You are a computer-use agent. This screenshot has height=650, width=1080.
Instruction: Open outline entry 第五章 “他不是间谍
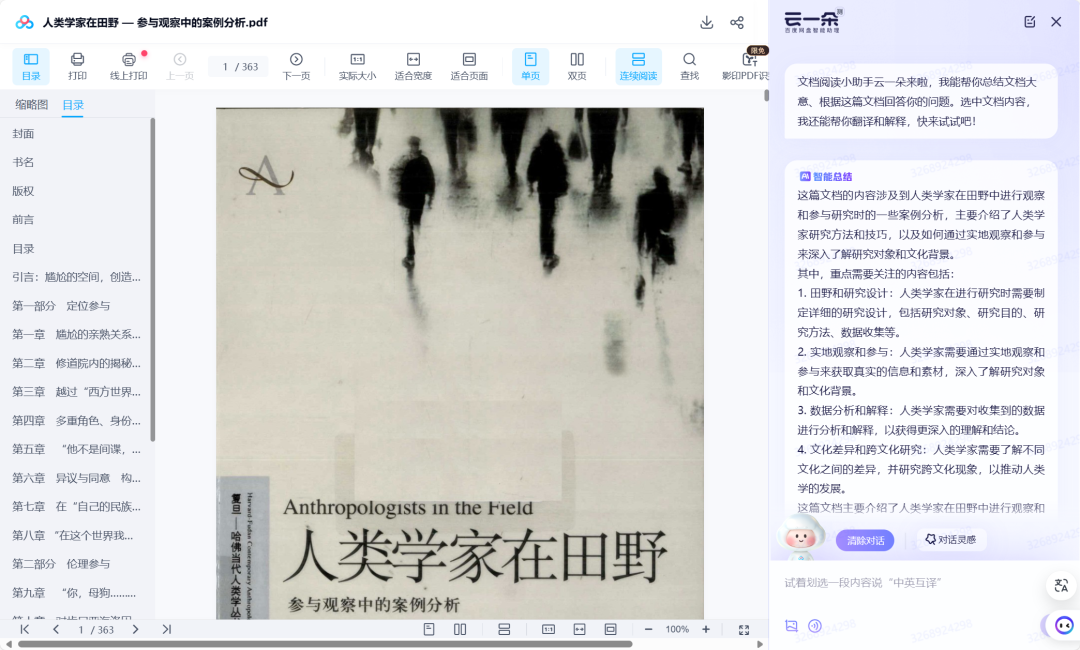click(x=76, y=449)
